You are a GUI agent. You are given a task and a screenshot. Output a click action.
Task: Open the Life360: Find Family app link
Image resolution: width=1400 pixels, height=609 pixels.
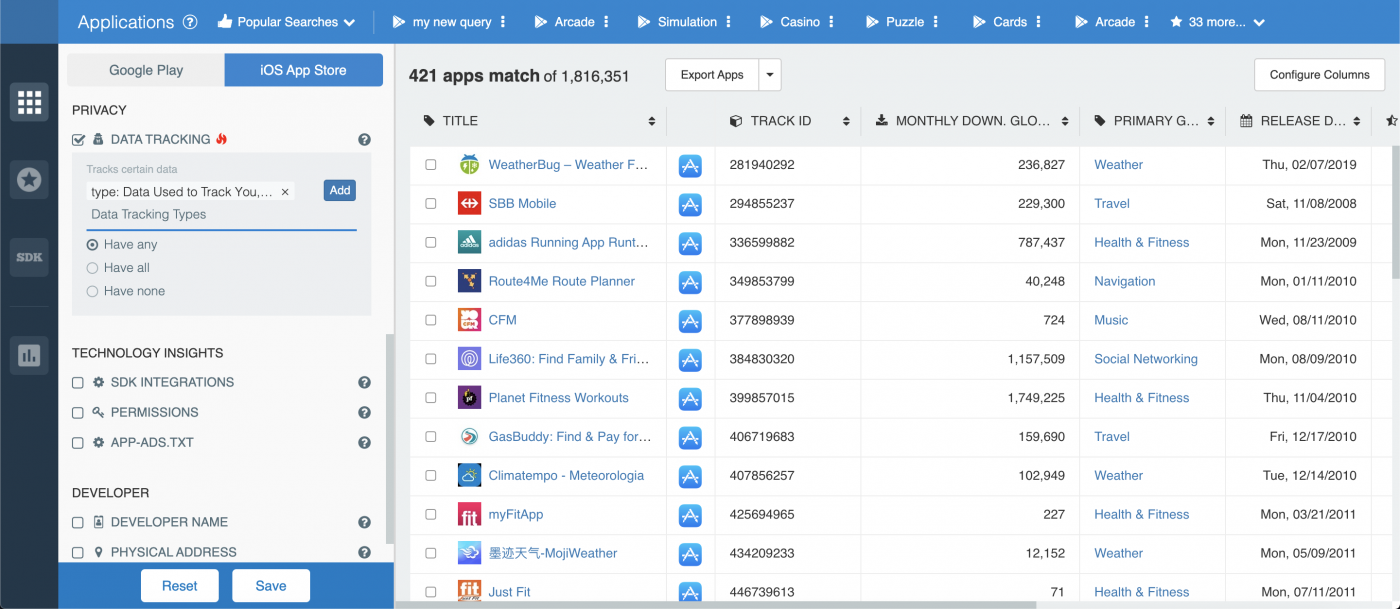tap(568, 359)
